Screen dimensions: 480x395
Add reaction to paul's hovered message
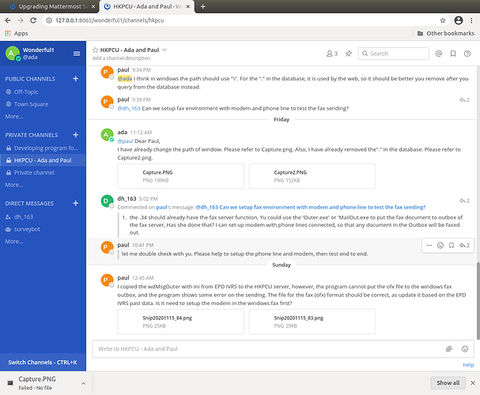(440, 245)
